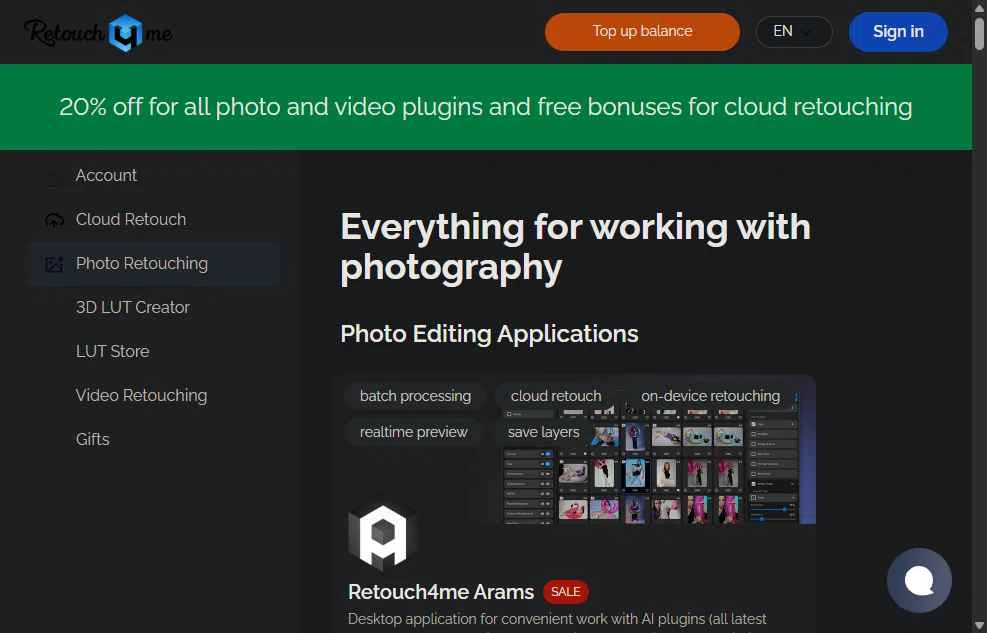Click the batch processing tag
Image resolution: width=987 pixels, height=633 pixels.
click(415, 396)
